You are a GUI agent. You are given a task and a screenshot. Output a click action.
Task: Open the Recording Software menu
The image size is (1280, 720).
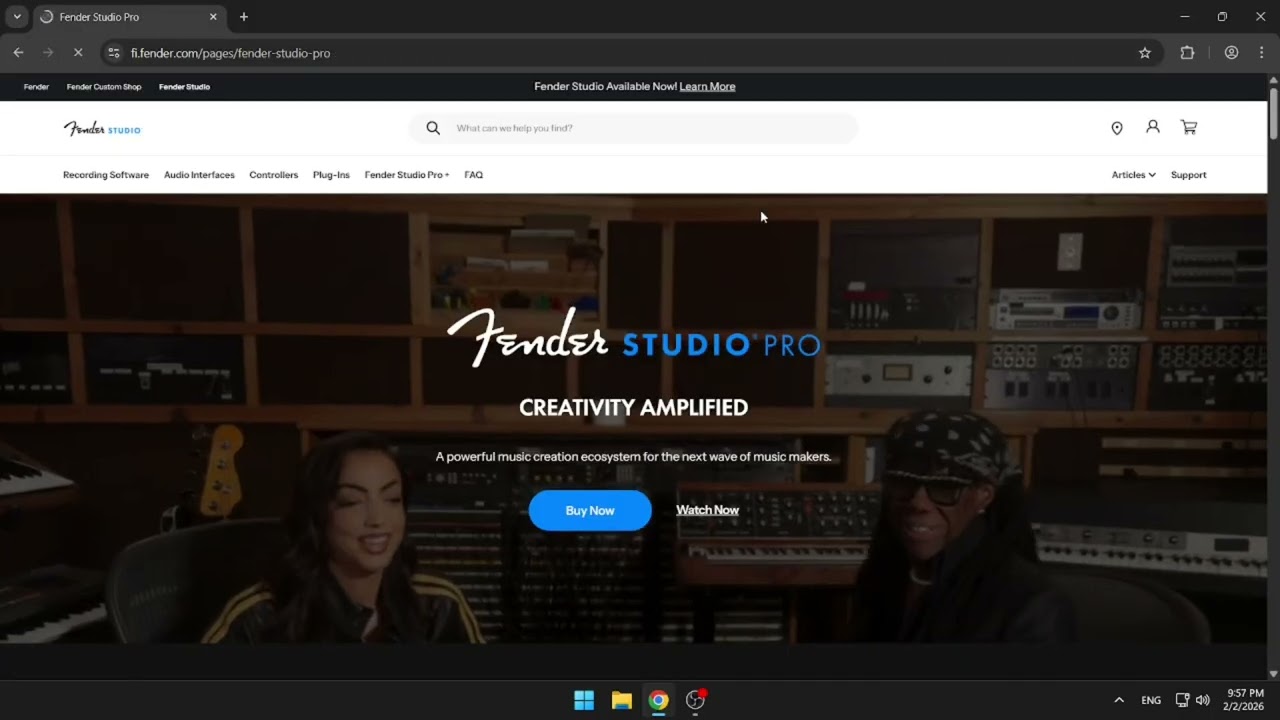point(106,175)
